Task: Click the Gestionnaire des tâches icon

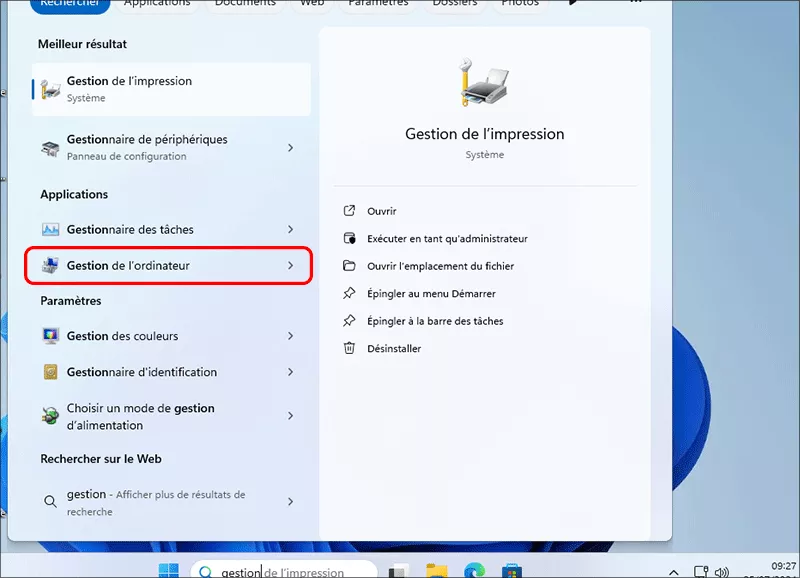Action: [49, 229]
